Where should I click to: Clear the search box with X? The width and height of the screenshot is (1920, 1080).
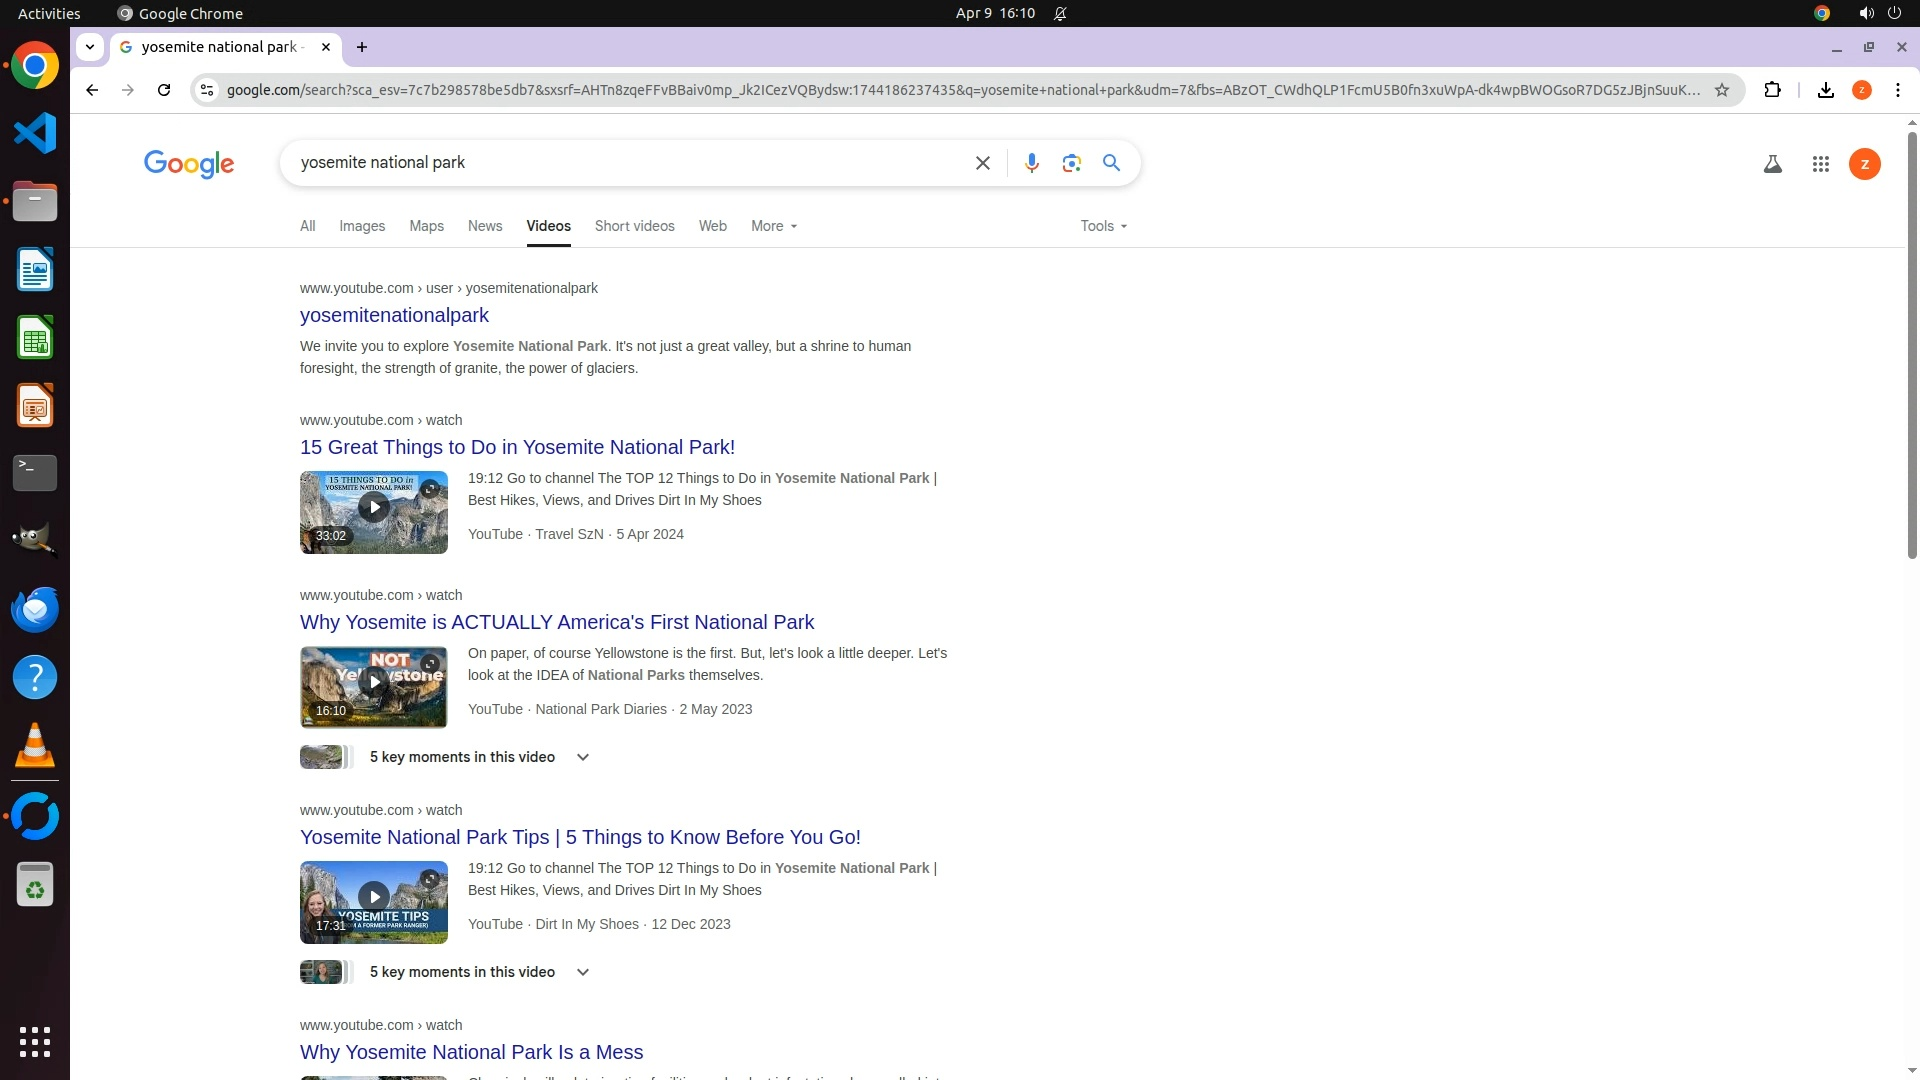click(982, 163)
